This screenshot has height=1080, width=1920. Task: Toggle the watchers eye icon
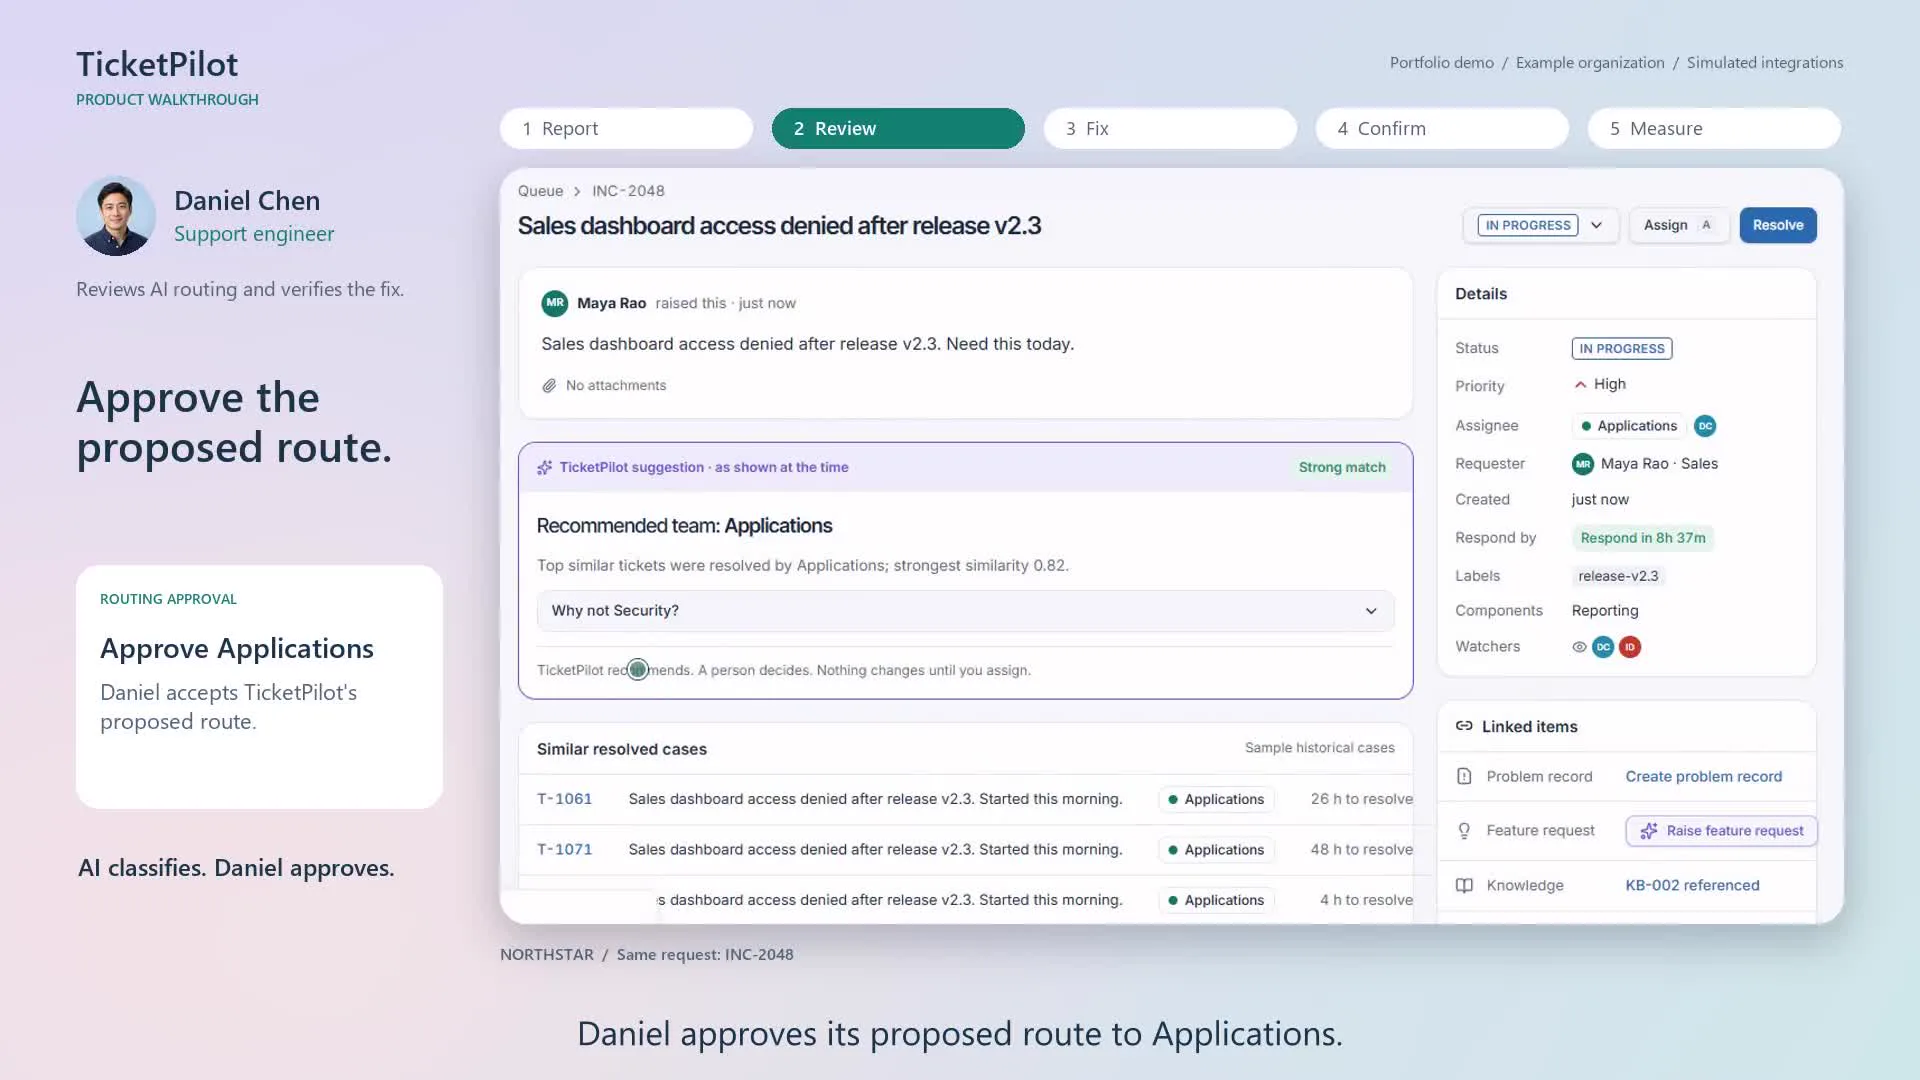[x=1579, y=647]
